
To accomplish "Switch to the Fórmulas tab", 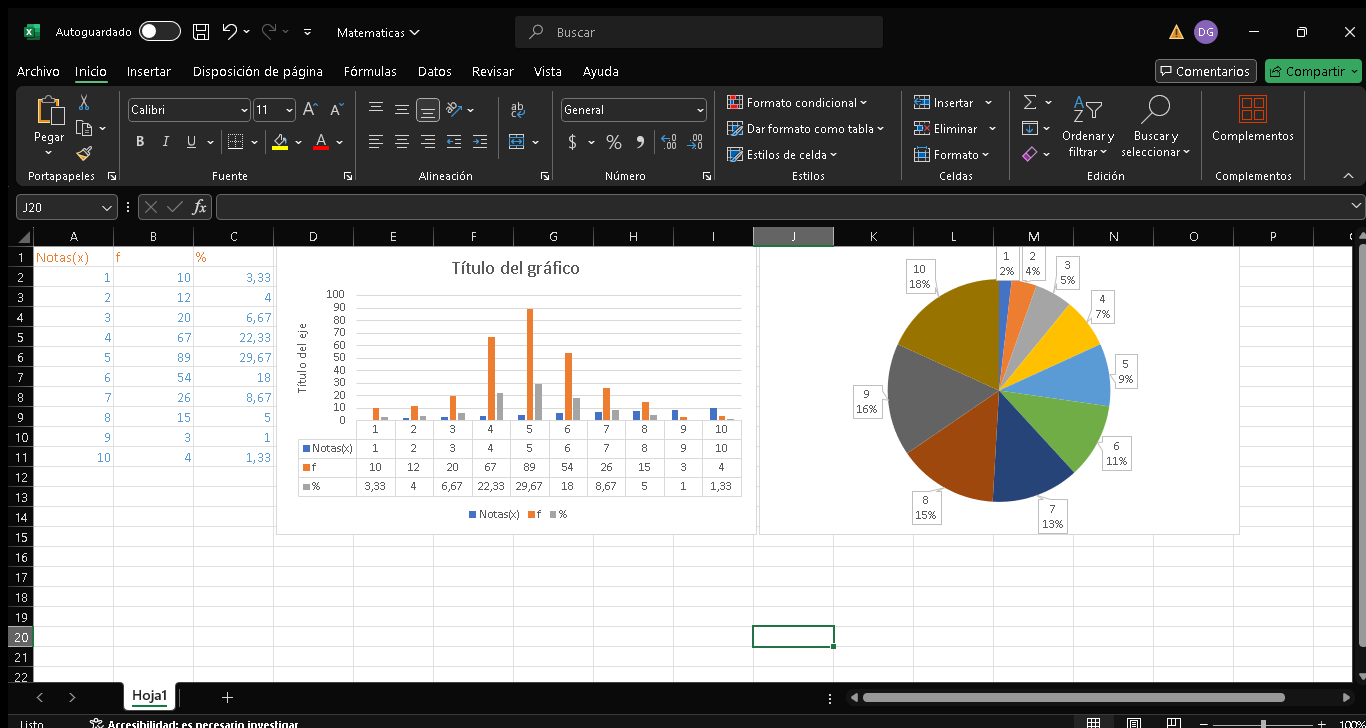I will coord(370,71).
